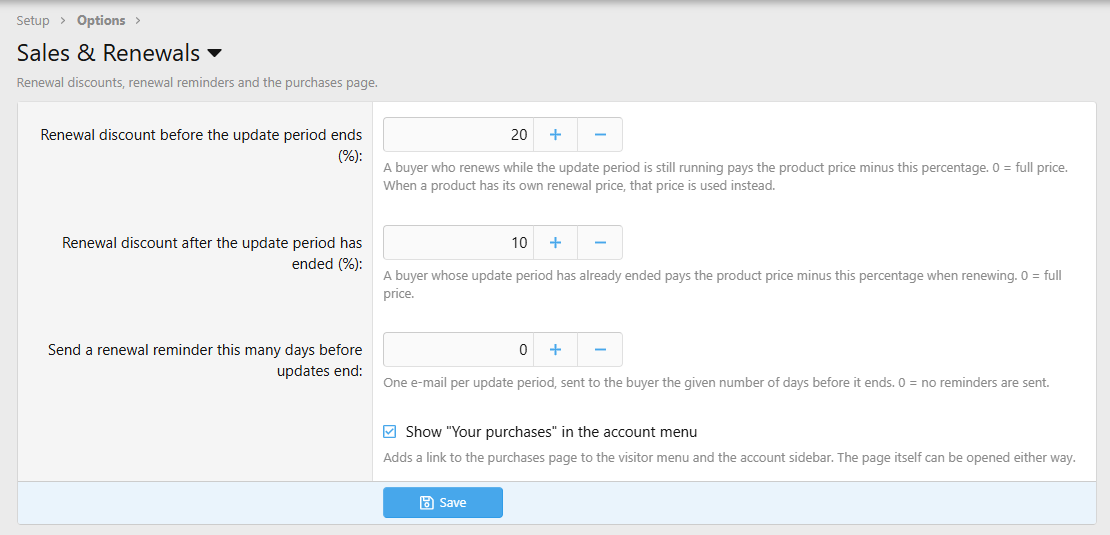This screenshot has height=535, width=1110.
Task: Decrease the before-period-ends renewal discount with minus
Action: [600, 134]
